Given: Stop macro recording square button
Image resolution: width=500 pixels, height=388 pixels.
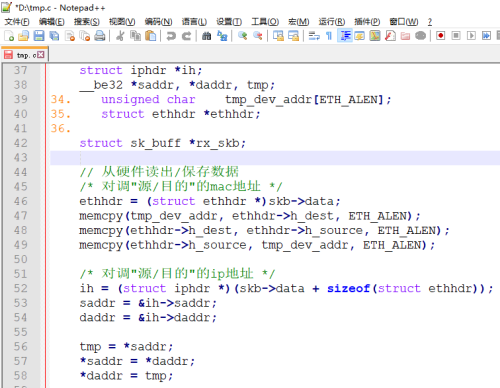Looking at the screenshot, I should click(x=456, y=36).
